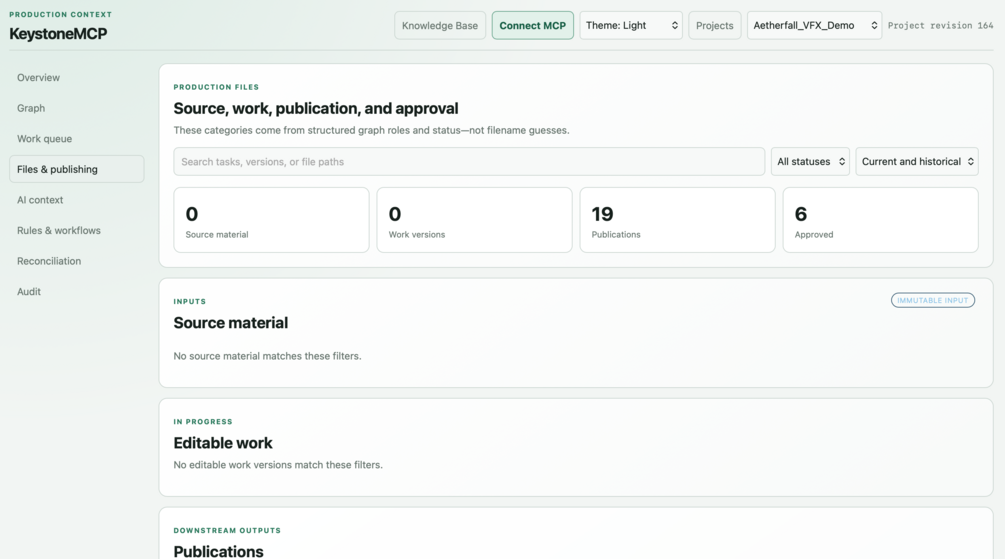Viewport: 1005px width, 559px height.
Task: Open the All statuses filter dropdown
Action: tap(810, 162)
